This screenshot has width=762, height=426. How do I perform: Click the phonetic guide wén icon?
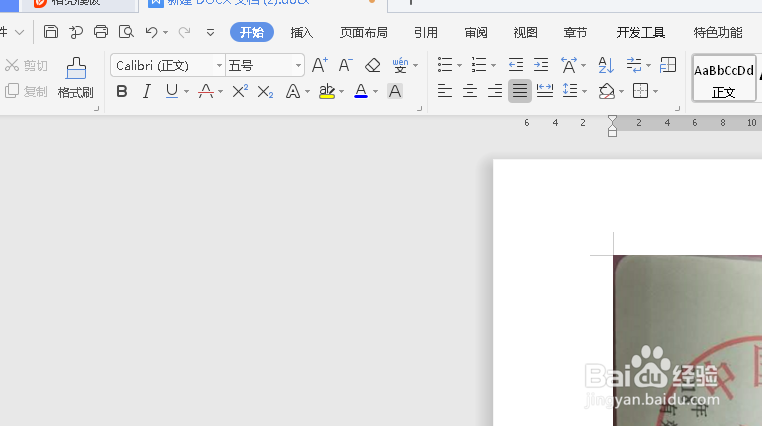(400, 65)
